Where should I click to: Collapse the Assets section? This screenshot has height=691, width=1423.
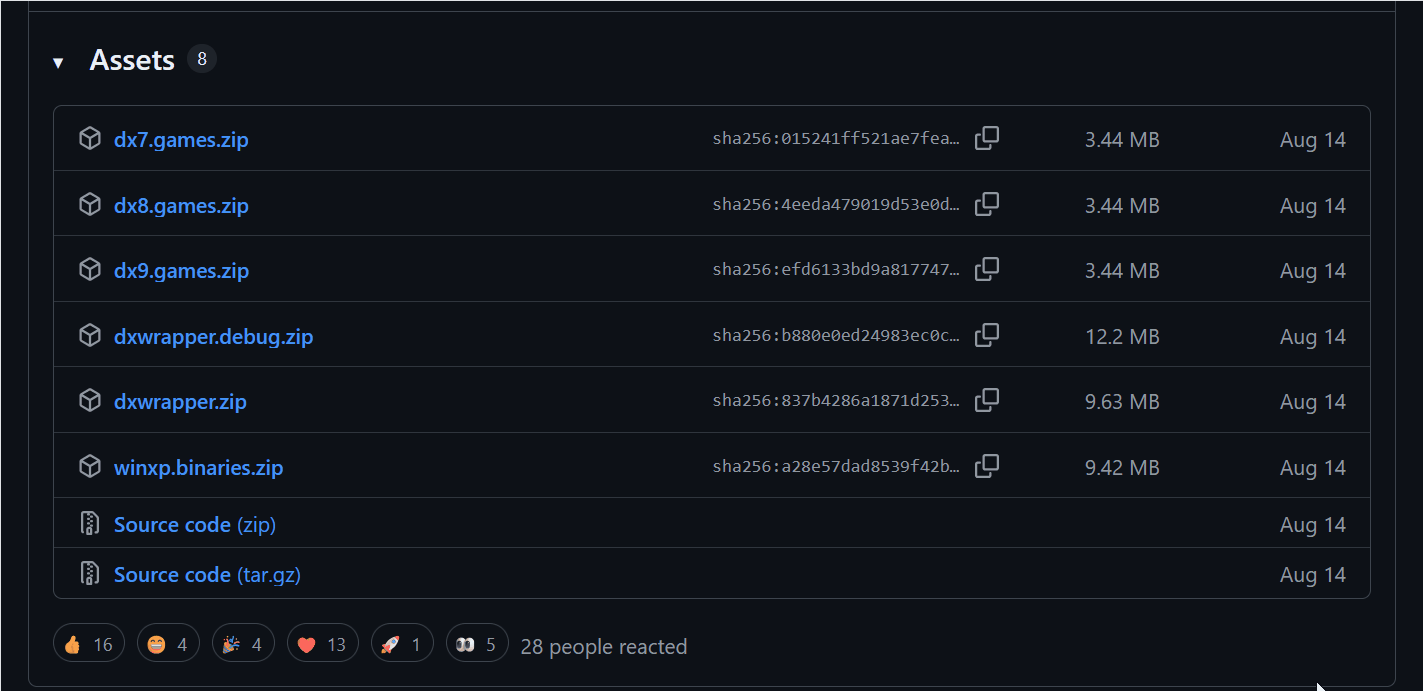click(x=58, y=62)
